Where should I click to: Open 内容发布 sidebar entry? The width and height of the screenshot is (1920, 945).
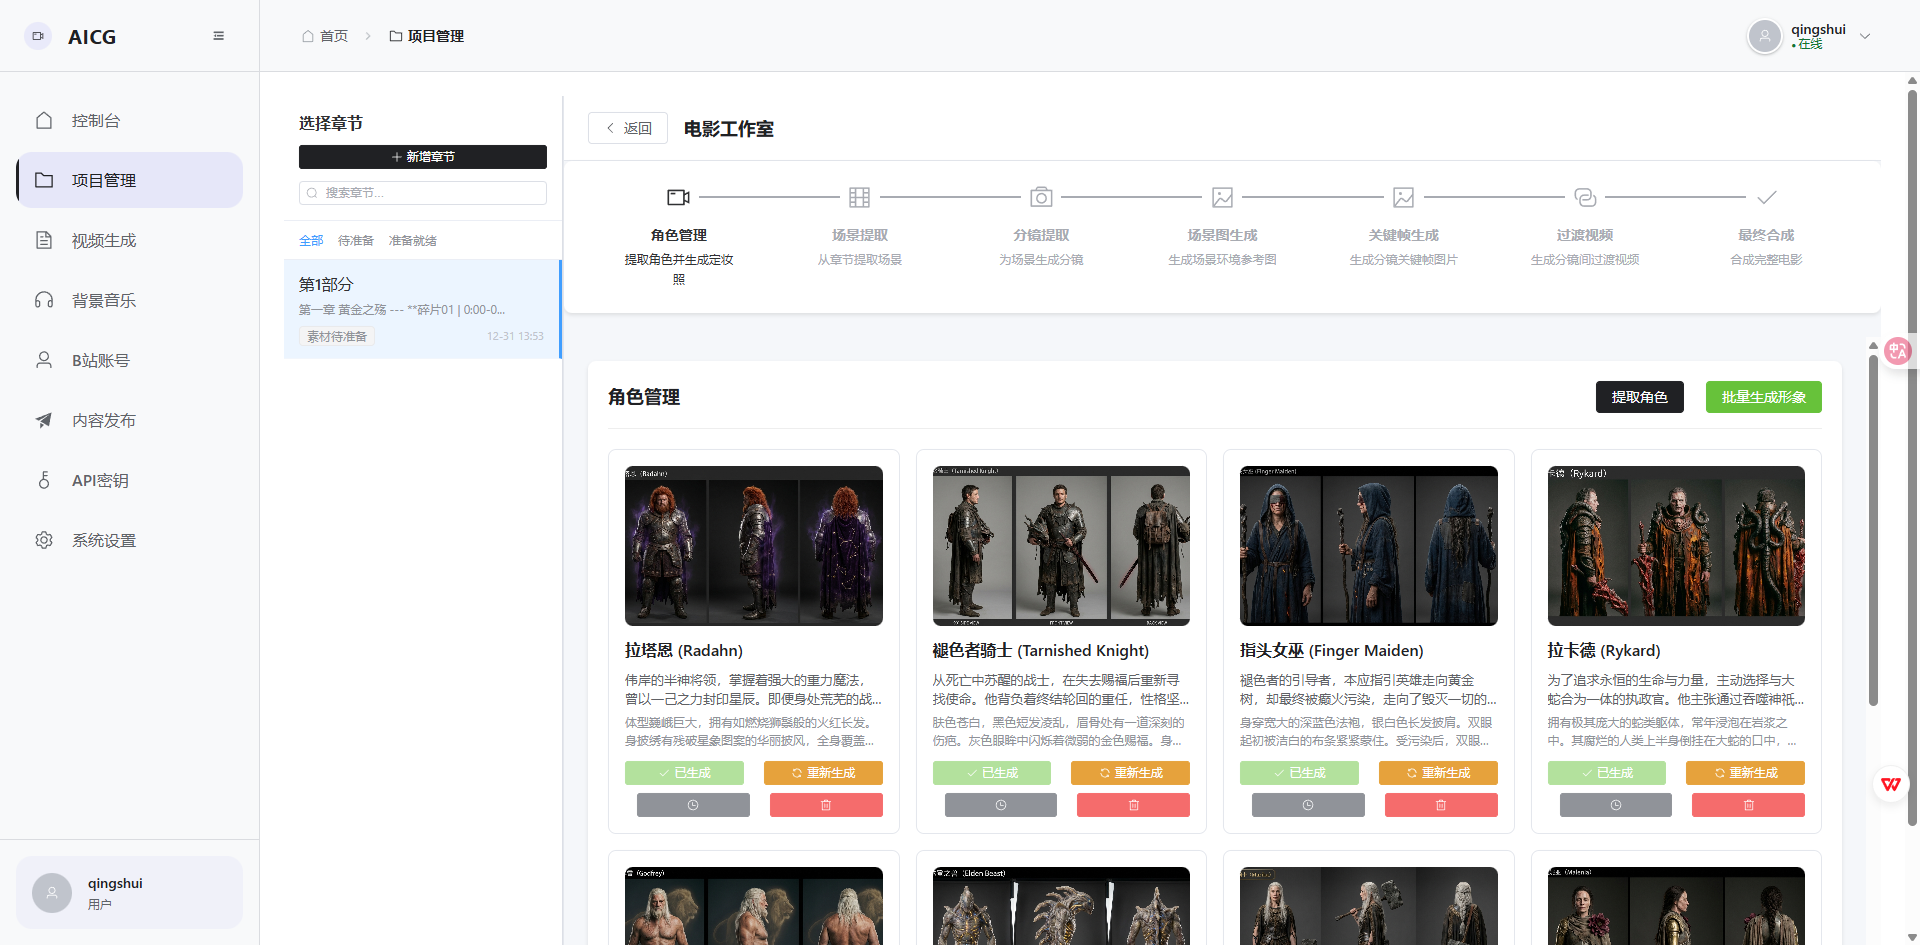click(x=129, y=420)
